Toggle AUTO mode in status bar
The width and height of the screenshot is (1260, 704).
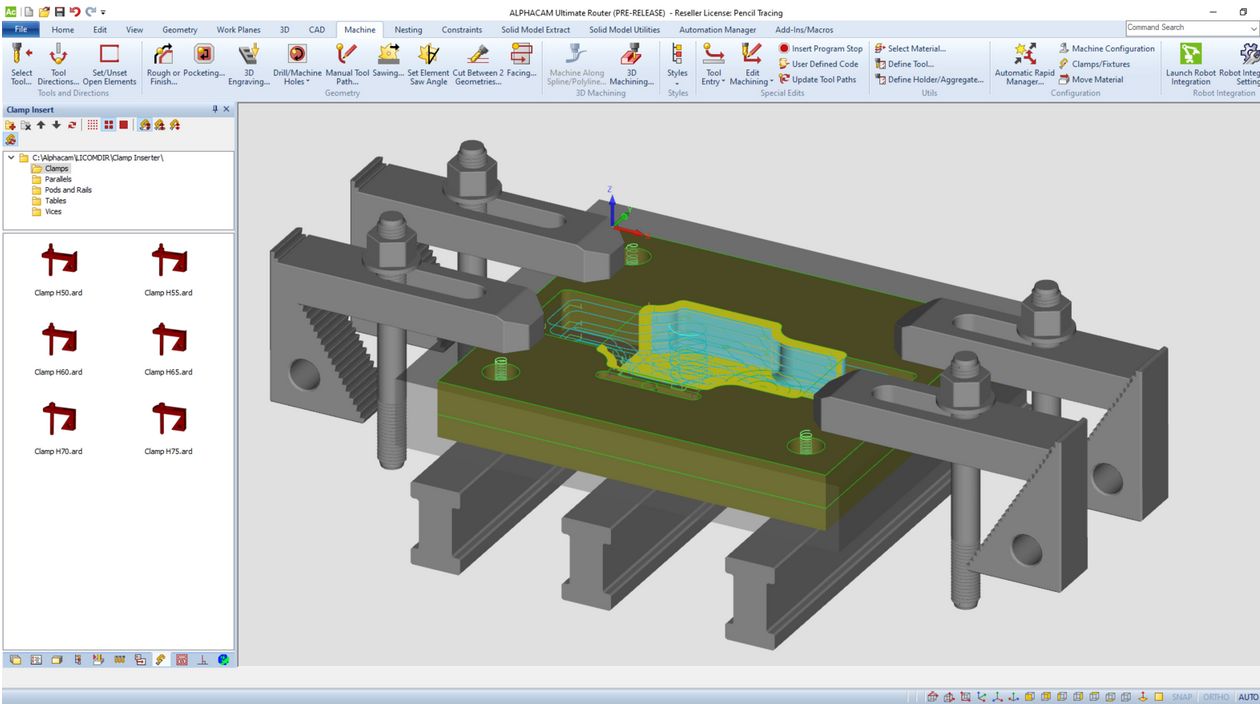coord(1247,697)
